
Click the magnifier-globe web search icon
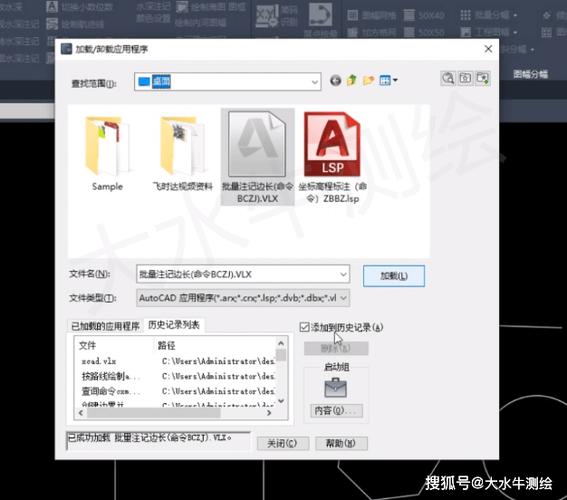448,78
